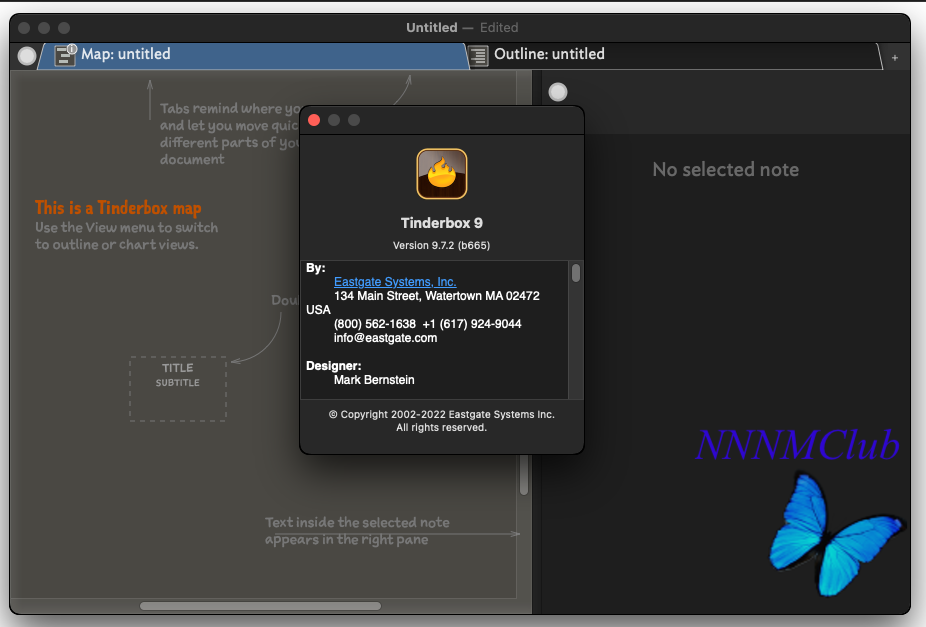
Task: Click the Tinderbox 9 title text
Action: tap(442, 223)
